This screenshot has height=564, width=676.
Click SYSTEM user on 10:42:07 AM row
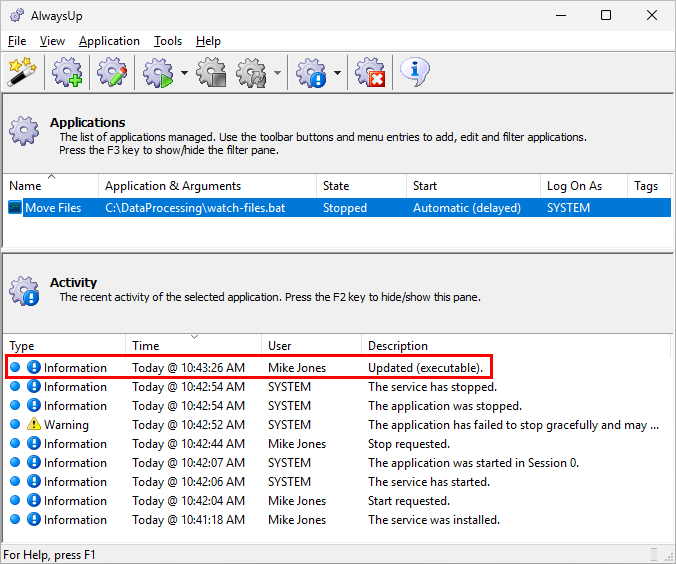pyautogui.click(x=289, y=463)
